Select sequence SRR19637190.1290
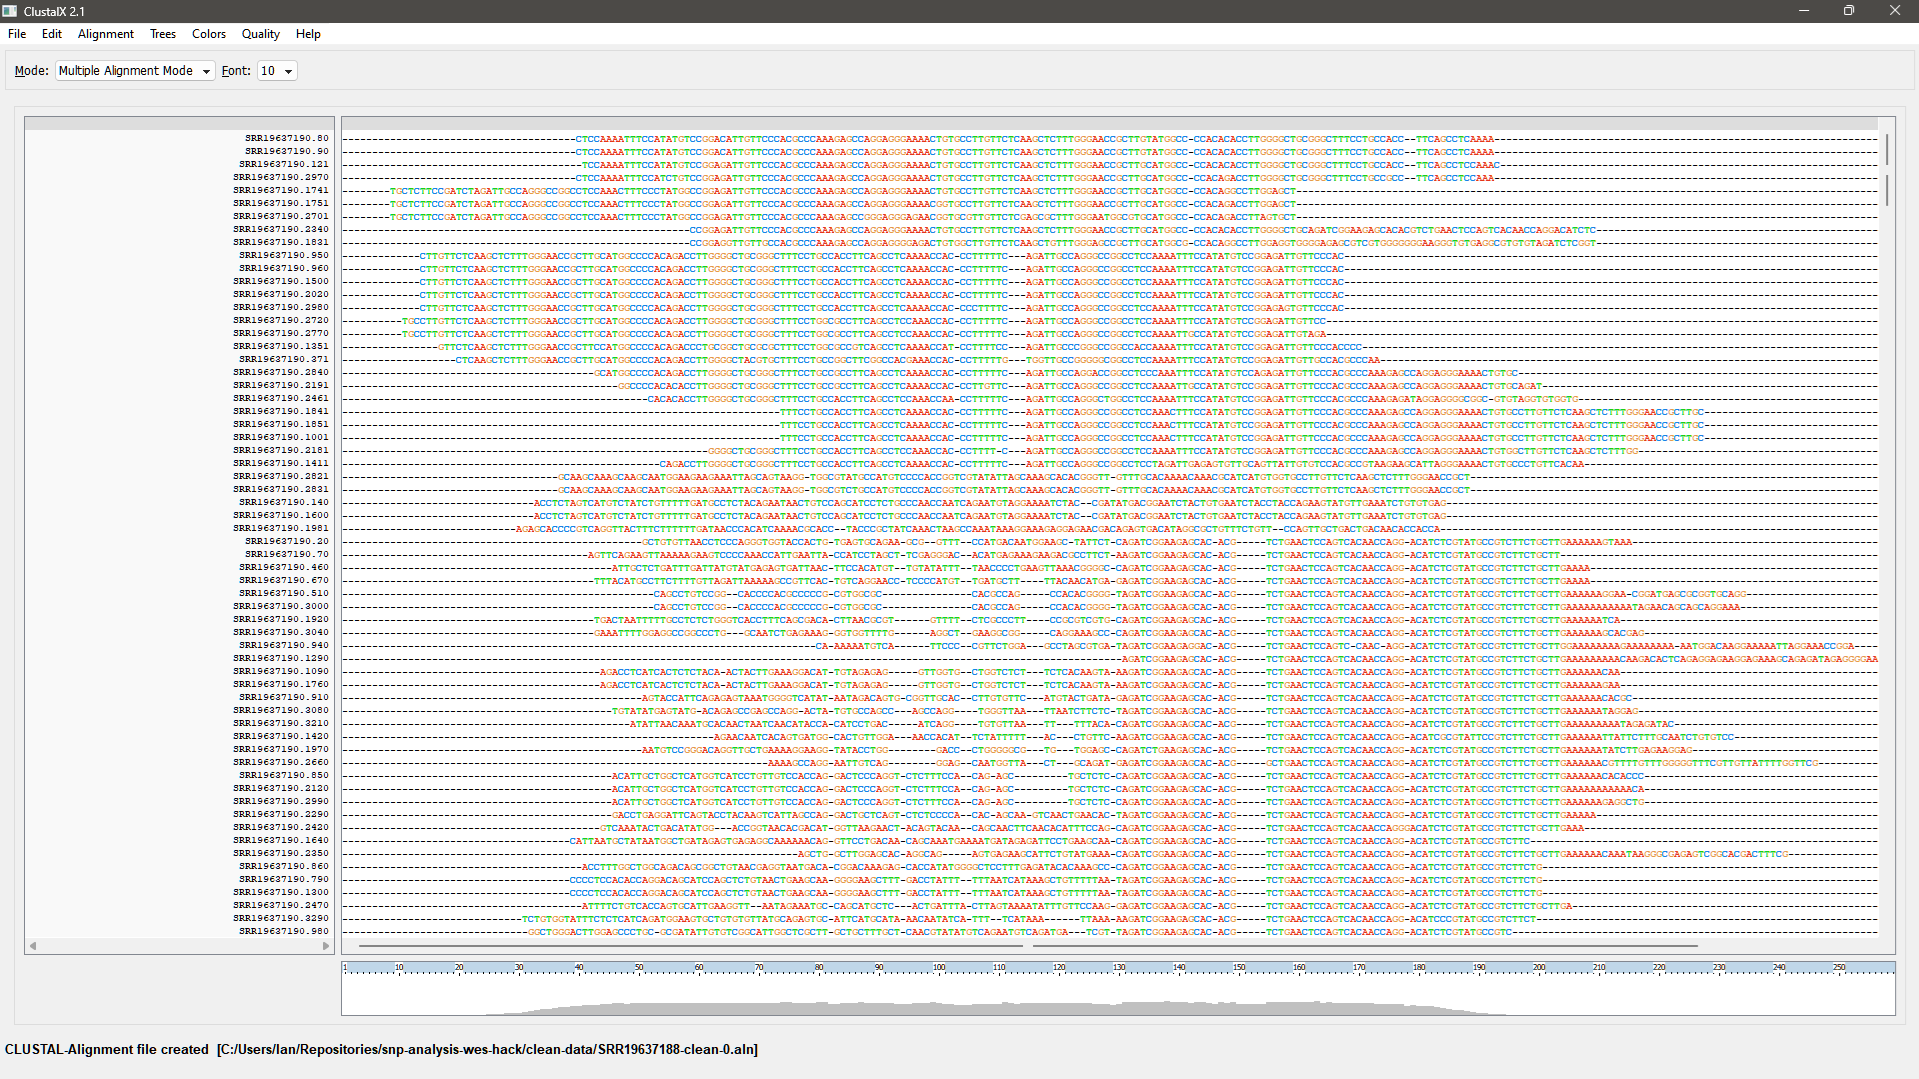This screenshot has height=1079, width=1919. (x=281, y=658)
